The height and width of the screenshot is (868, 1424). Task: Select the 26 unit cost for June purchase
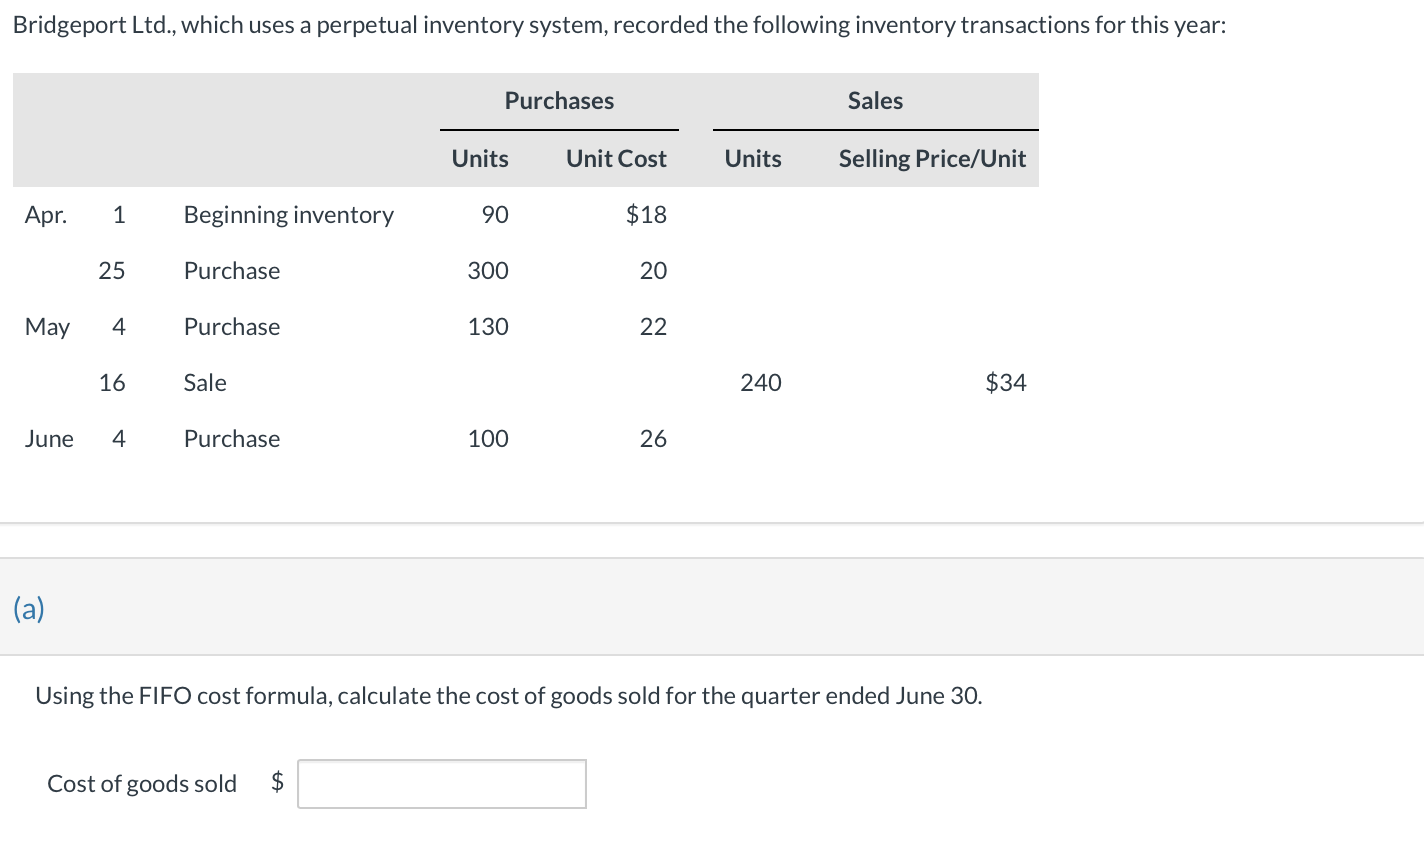(653, 438)
